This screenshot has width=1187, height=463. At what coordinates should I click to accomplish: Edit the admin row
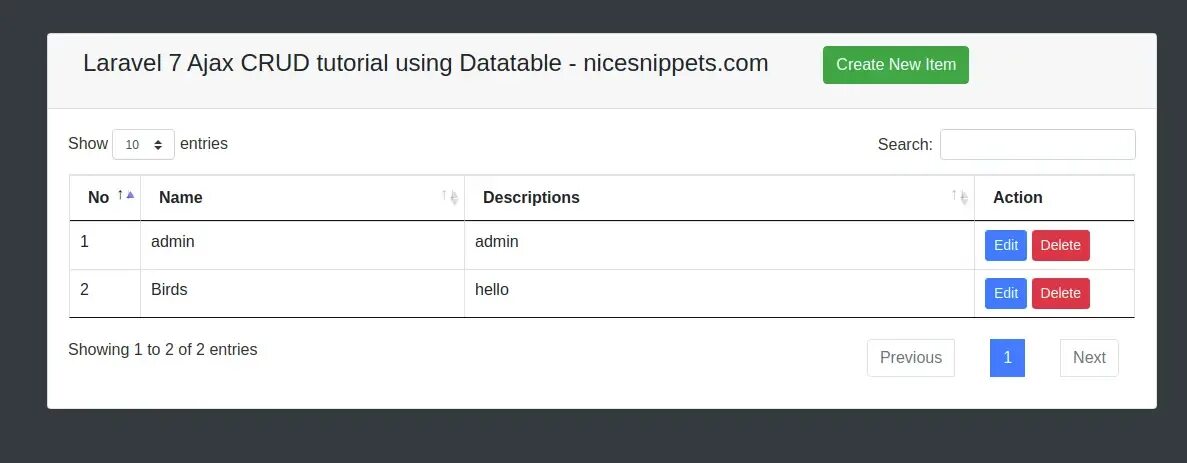coord(1005,245)
